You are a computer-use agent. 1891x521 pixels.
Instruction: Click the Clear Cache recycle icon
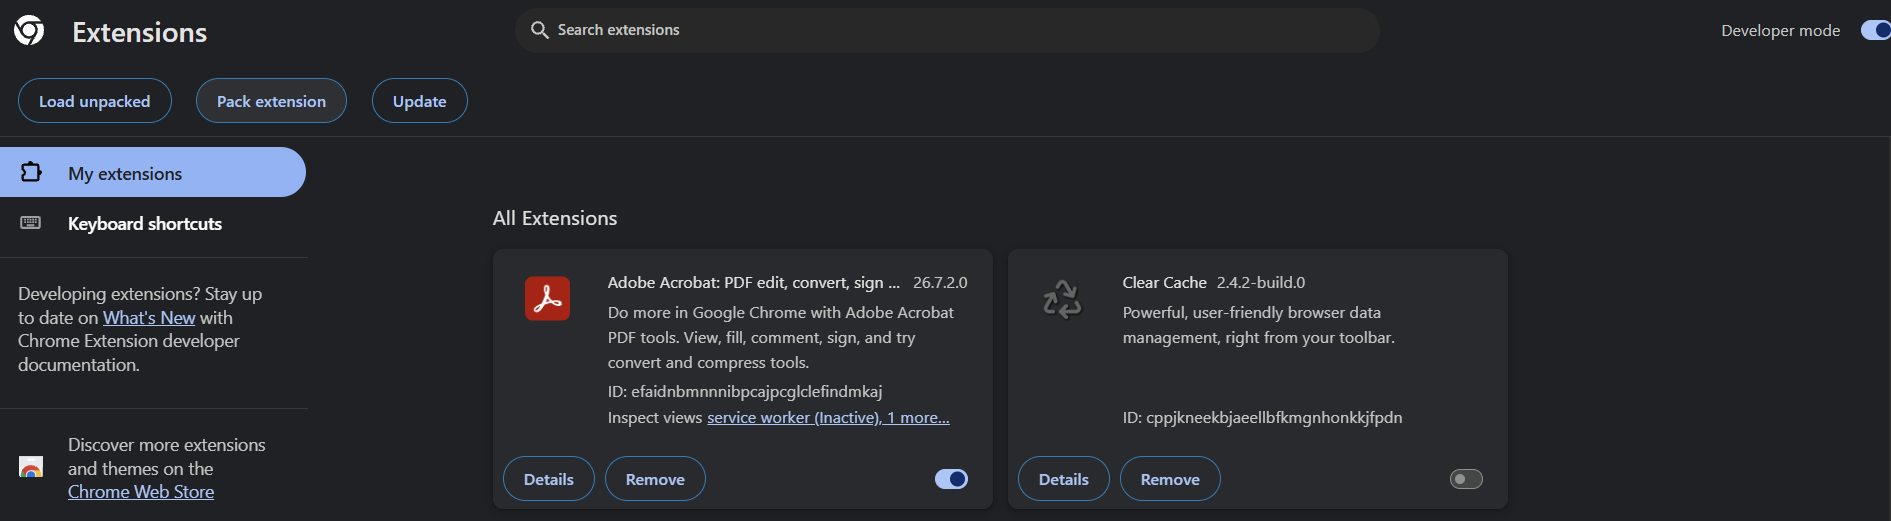click(1062, 298)
